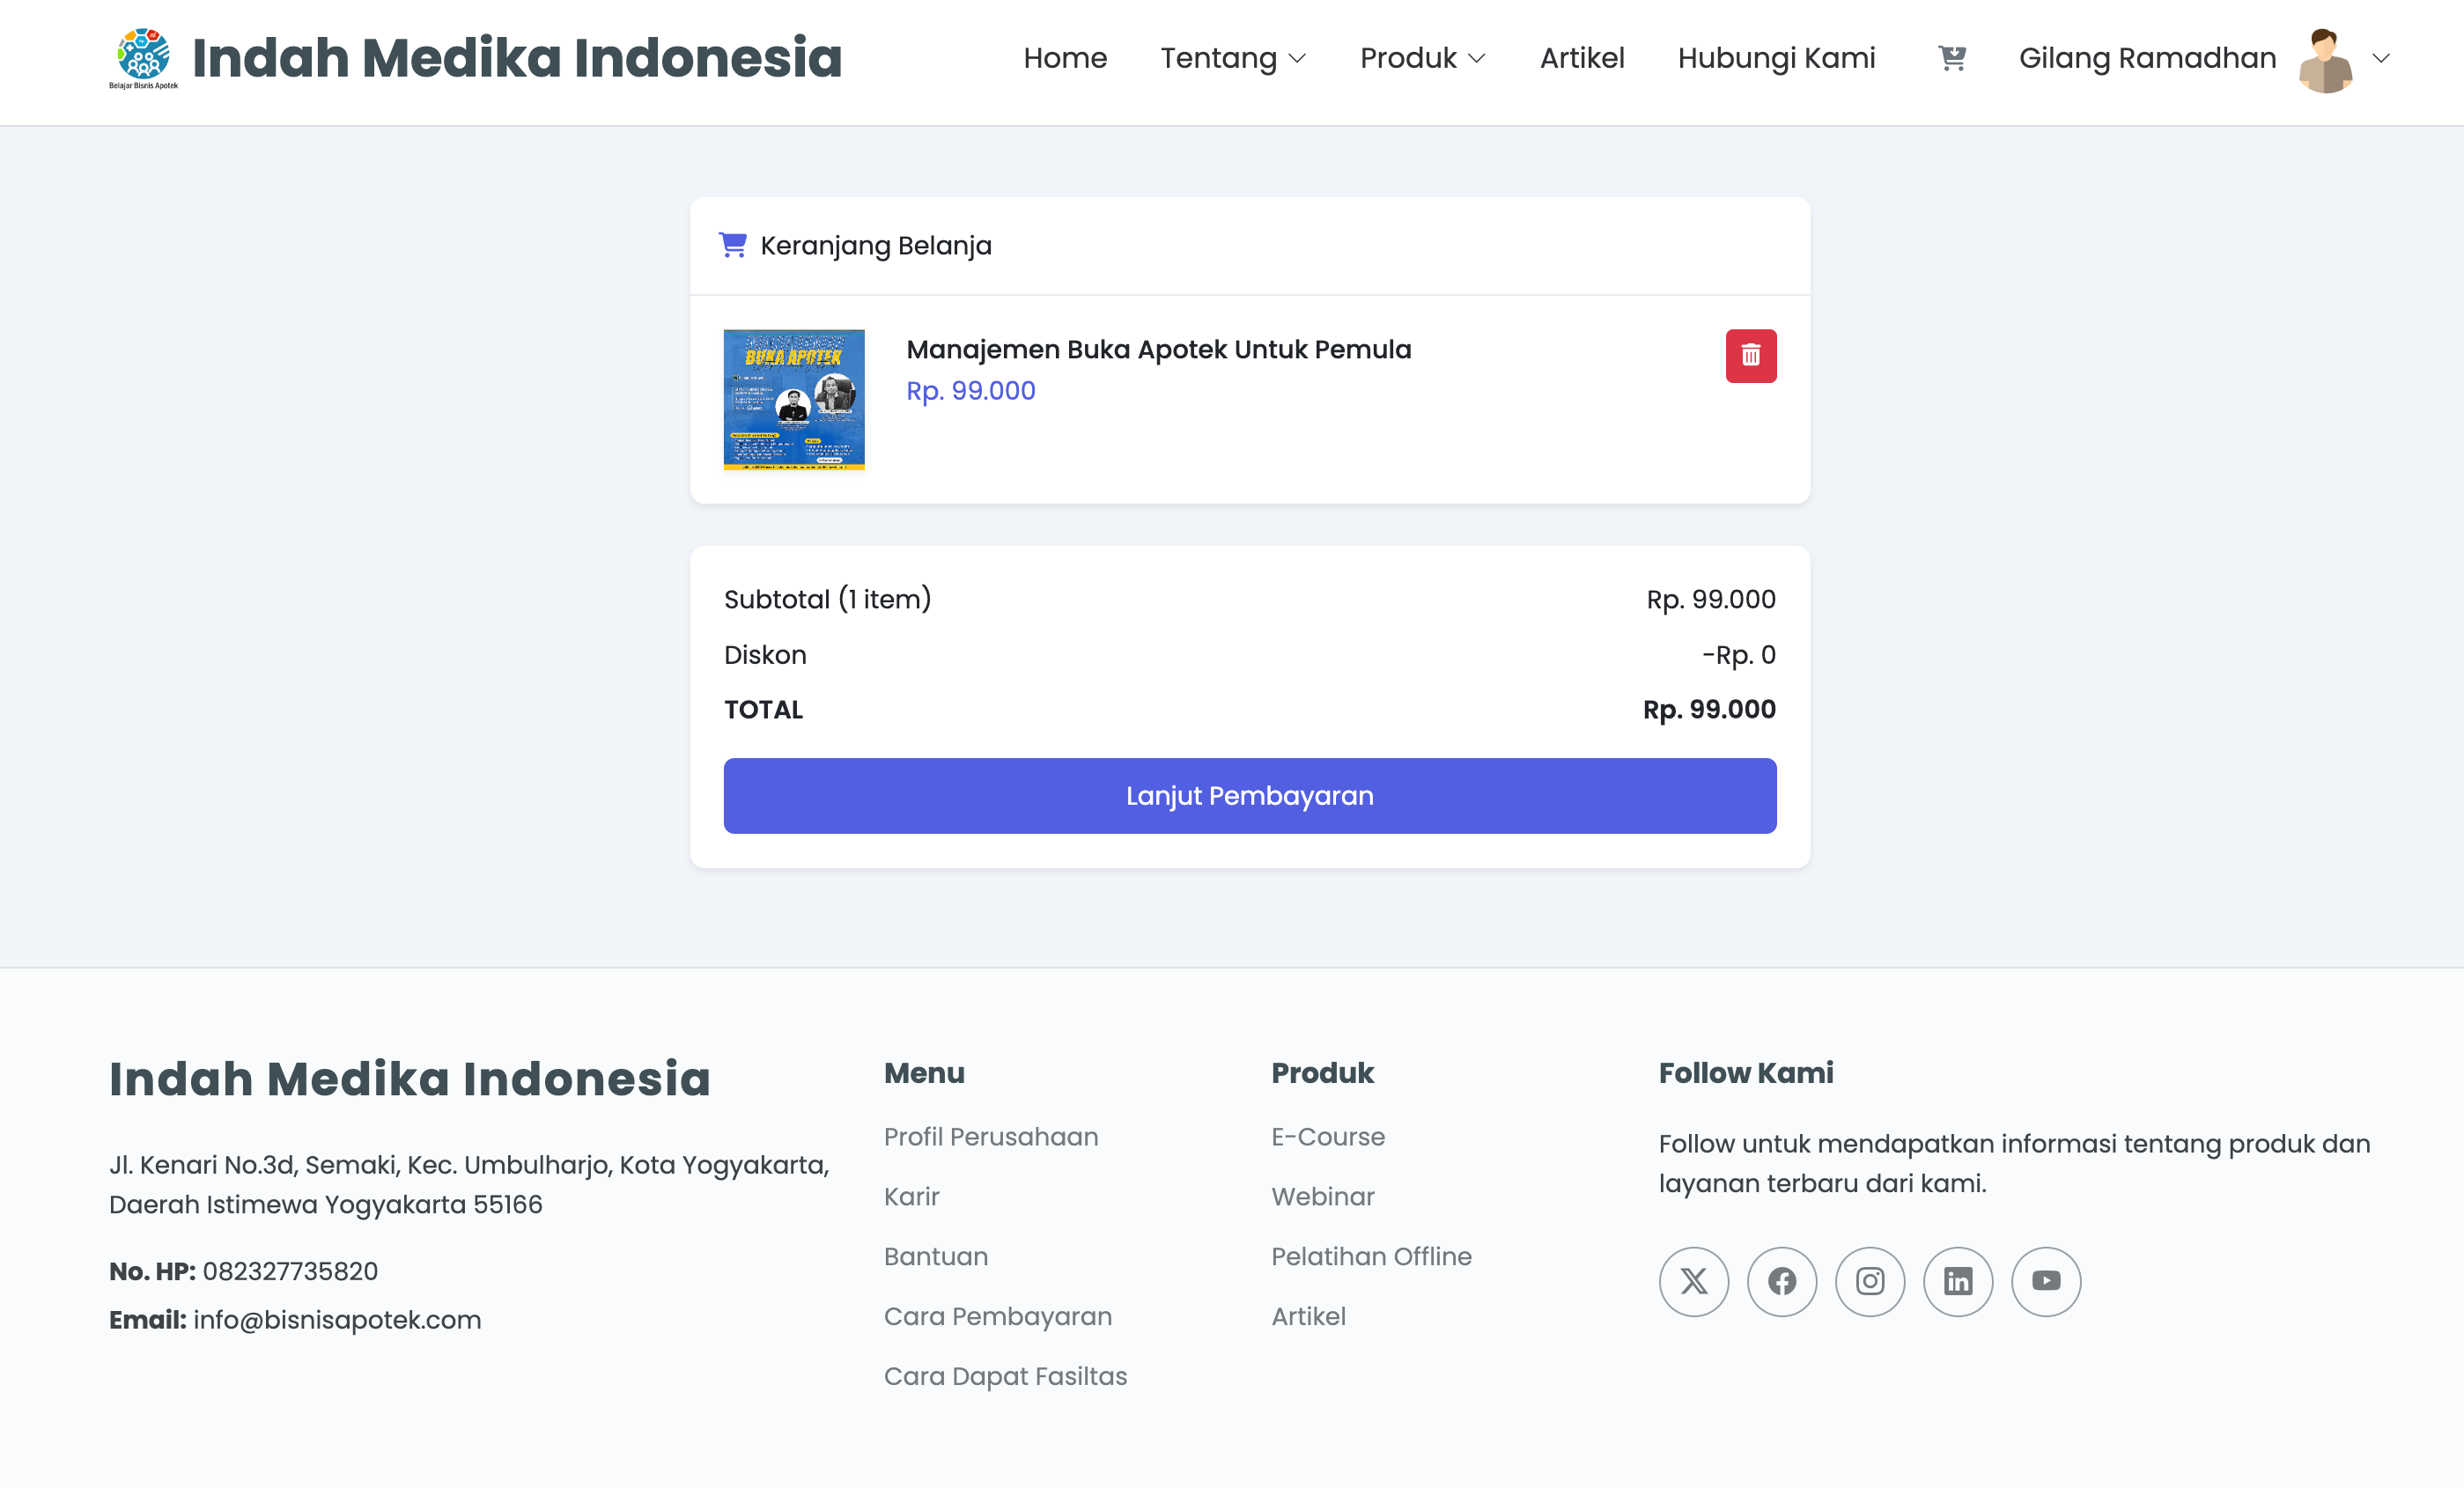Open the Instagram social icon
This screenshot has height=1488, width=2464.
(1869, 1281)
